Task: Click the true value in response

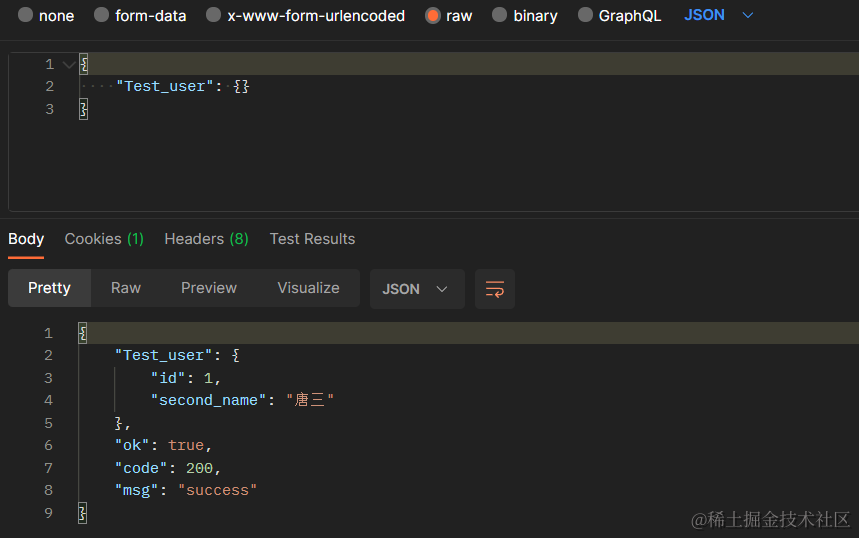Action: pyautogui.click(x=186, y=445)
